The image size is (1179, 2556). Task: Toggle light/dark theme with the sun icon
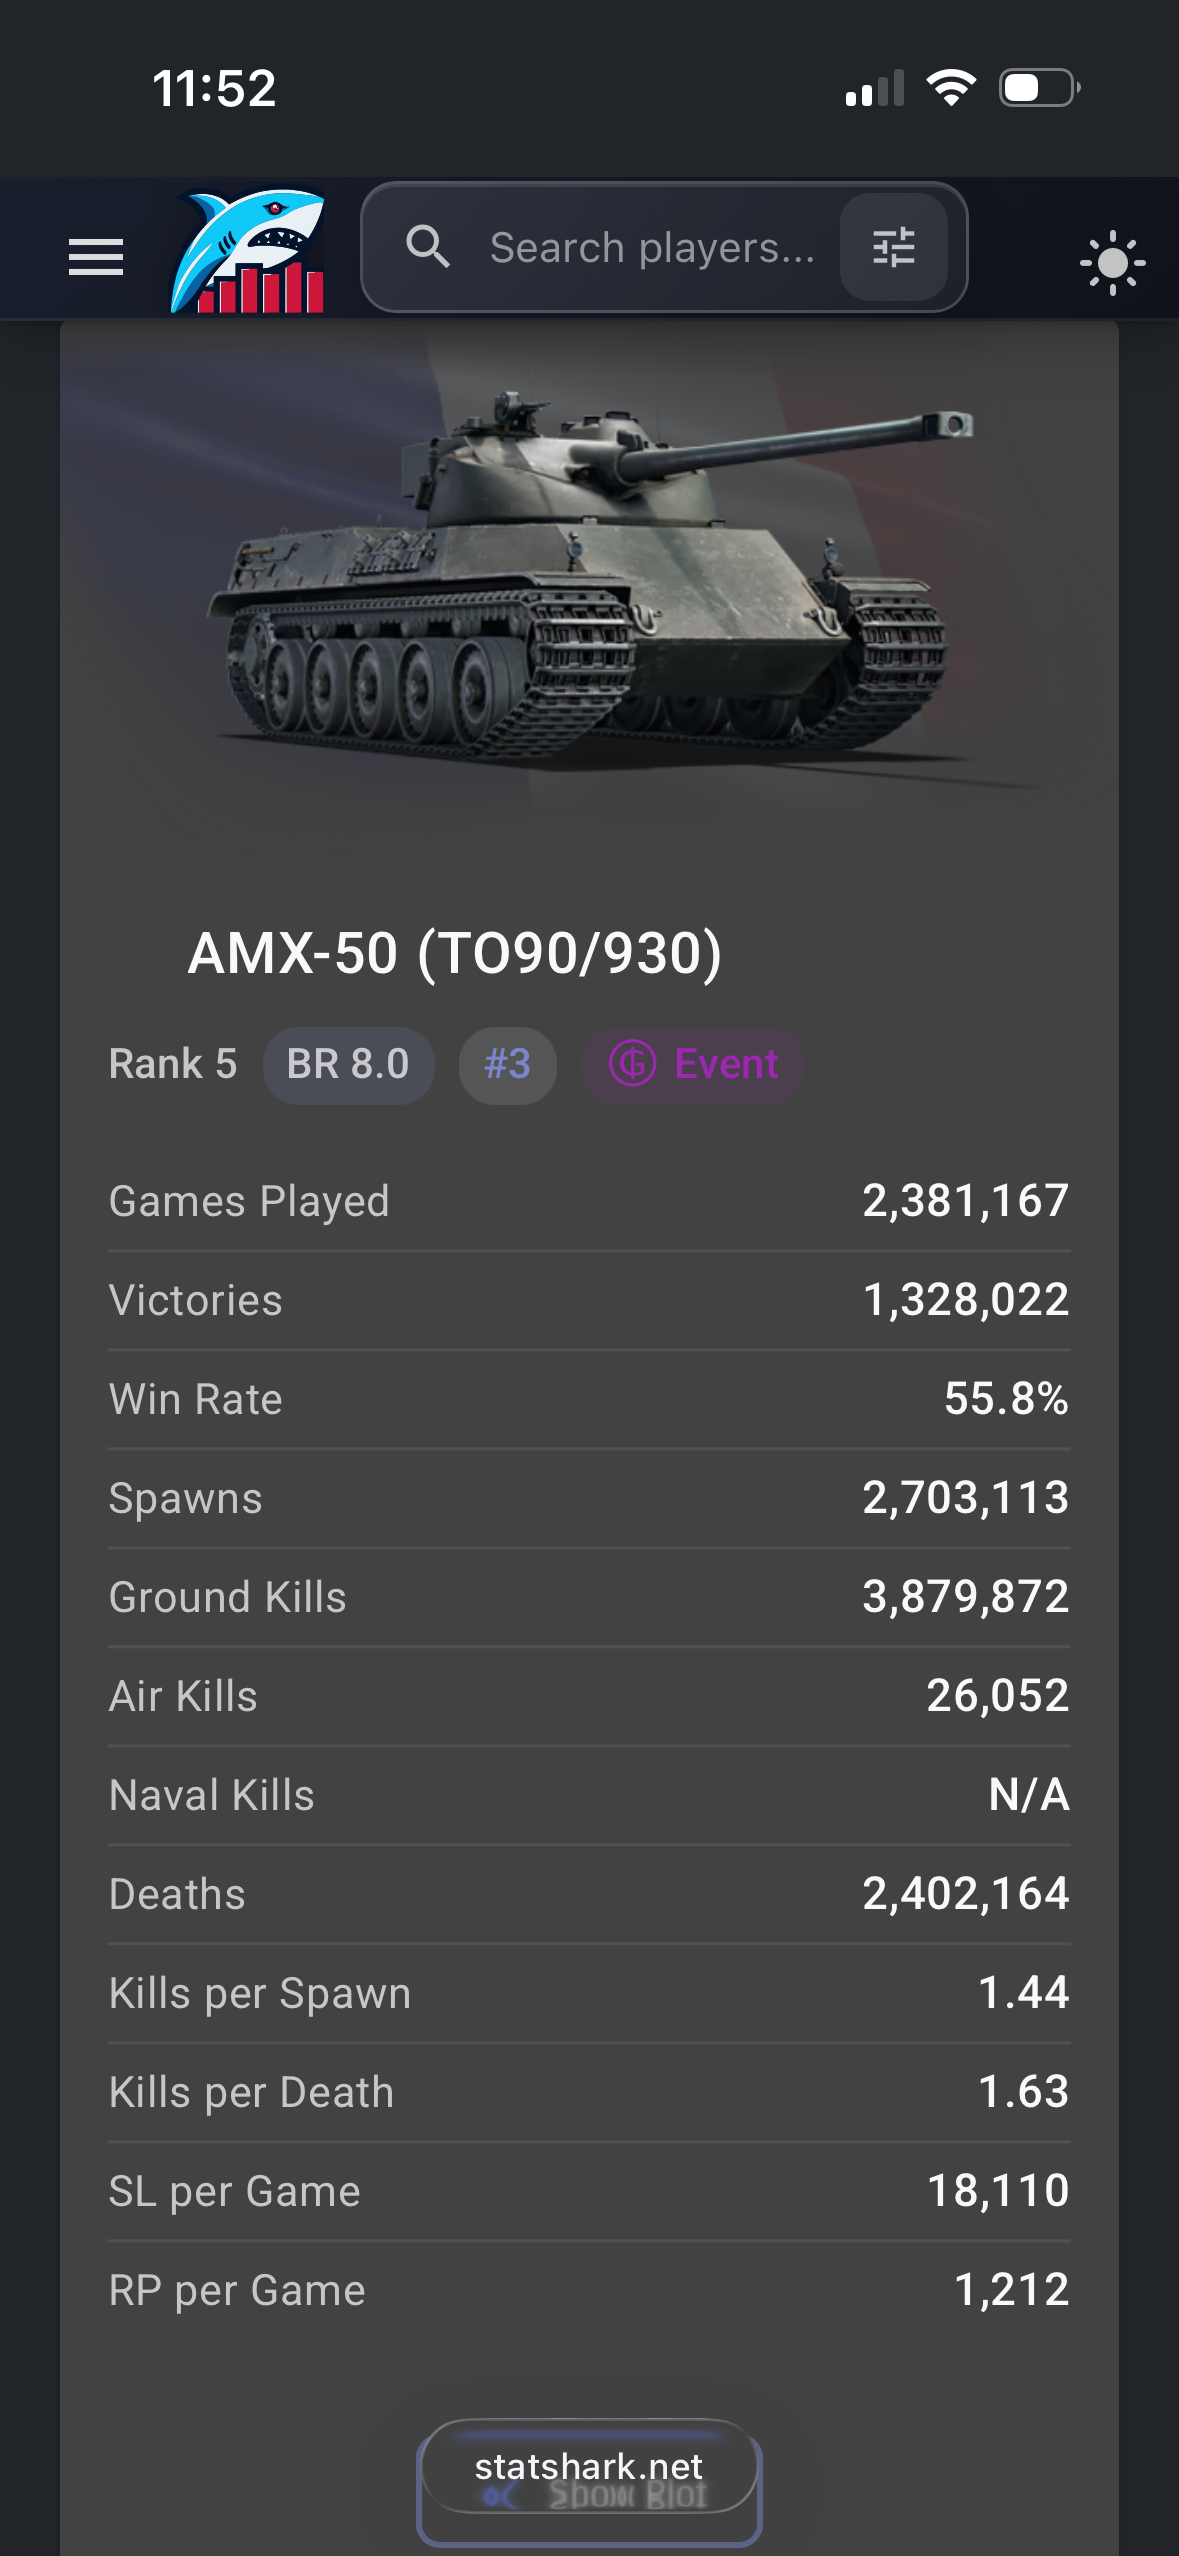(1112, 263)
